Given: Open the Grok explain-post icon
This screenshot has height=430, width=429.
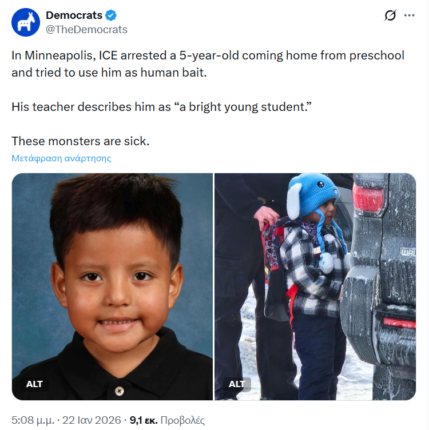Looking at the screenshot, I should [x=390, y=15].
